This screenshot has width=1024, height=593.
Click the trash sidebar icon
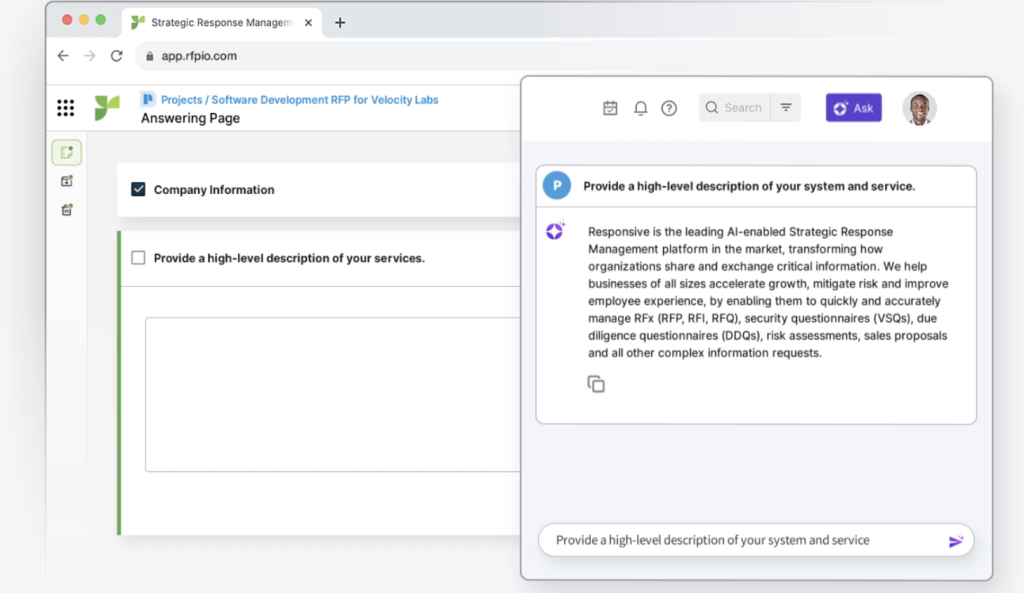tap(67, 210)
